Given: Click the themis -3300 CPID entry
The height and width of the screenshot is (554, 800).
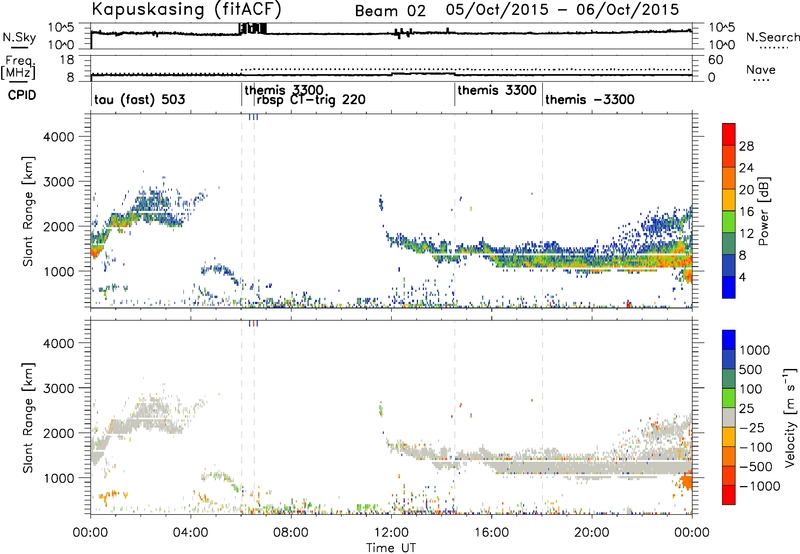Looking at the screenshot, I should click(x=590, y=99).
